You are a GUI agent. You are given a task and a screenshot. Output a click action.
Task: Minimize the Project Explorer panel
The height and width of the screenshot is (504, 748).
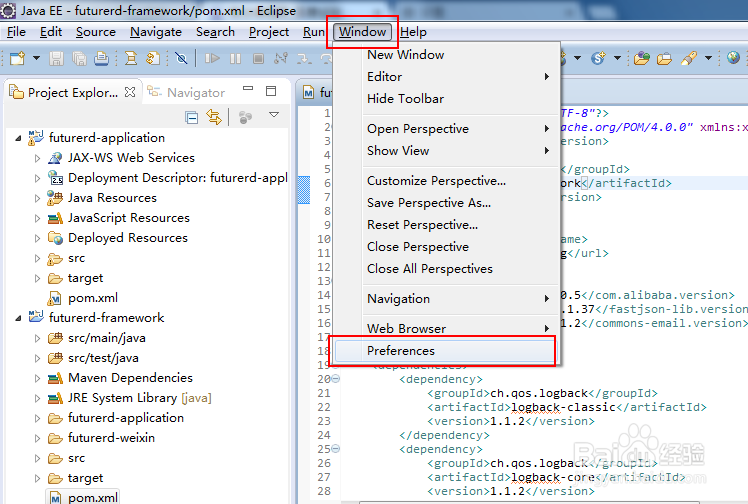(x=248, y=89)
